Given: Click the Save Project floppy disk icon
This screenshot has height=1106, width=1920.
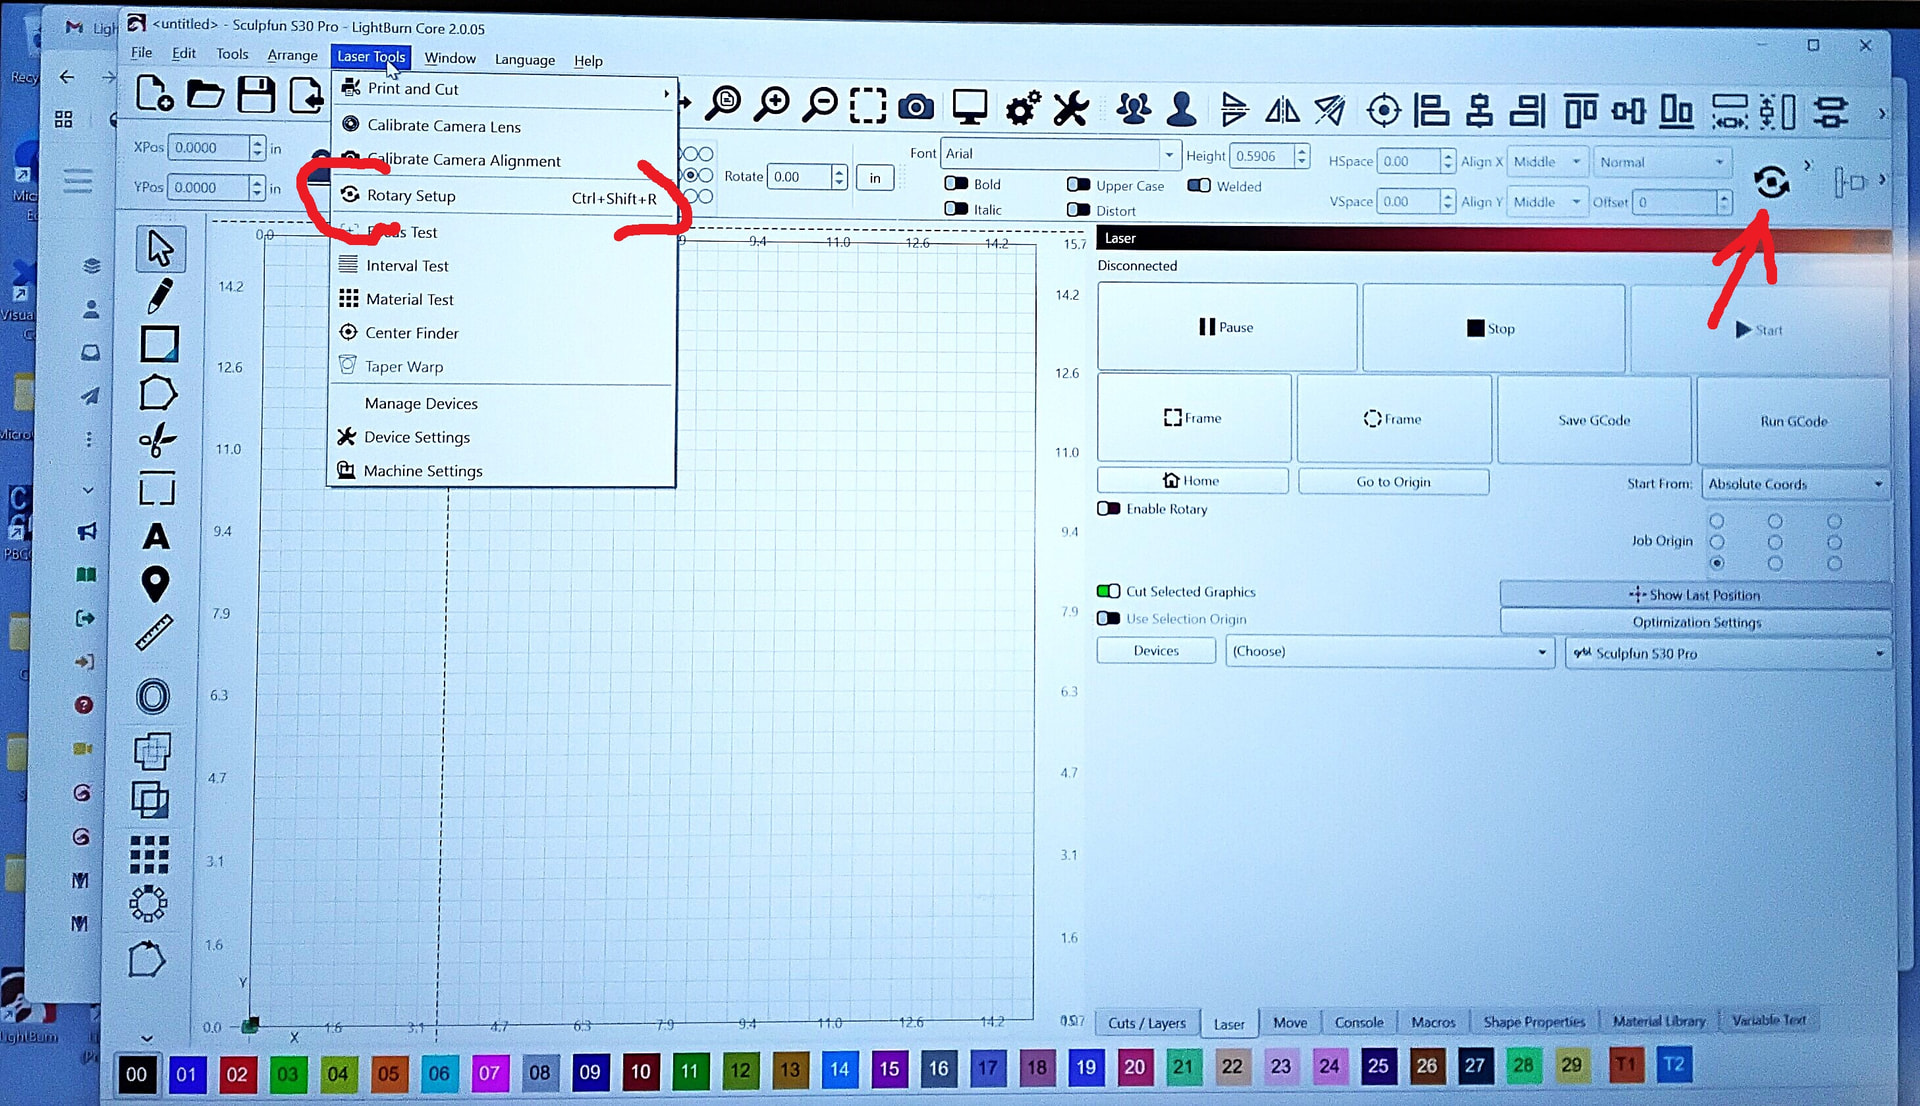Looking at the screenshot, I should point(256,95).
